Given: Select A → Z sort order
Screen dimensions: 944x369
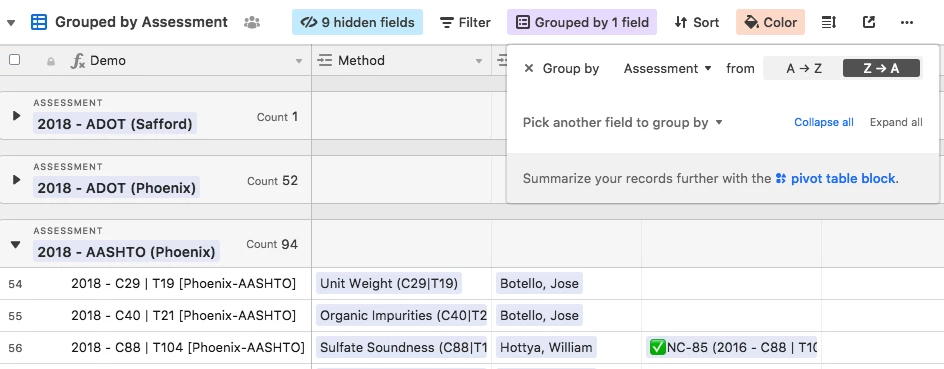Looking at the screenshot, I should (804, 68).
